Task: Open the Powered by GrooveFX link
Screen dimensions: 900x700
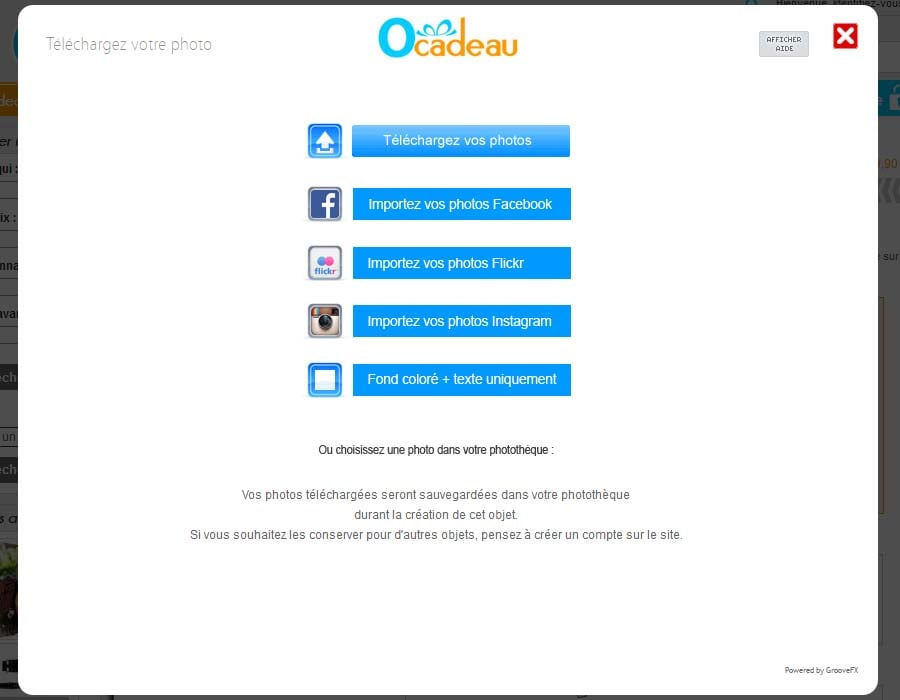Action: [821, 670]
